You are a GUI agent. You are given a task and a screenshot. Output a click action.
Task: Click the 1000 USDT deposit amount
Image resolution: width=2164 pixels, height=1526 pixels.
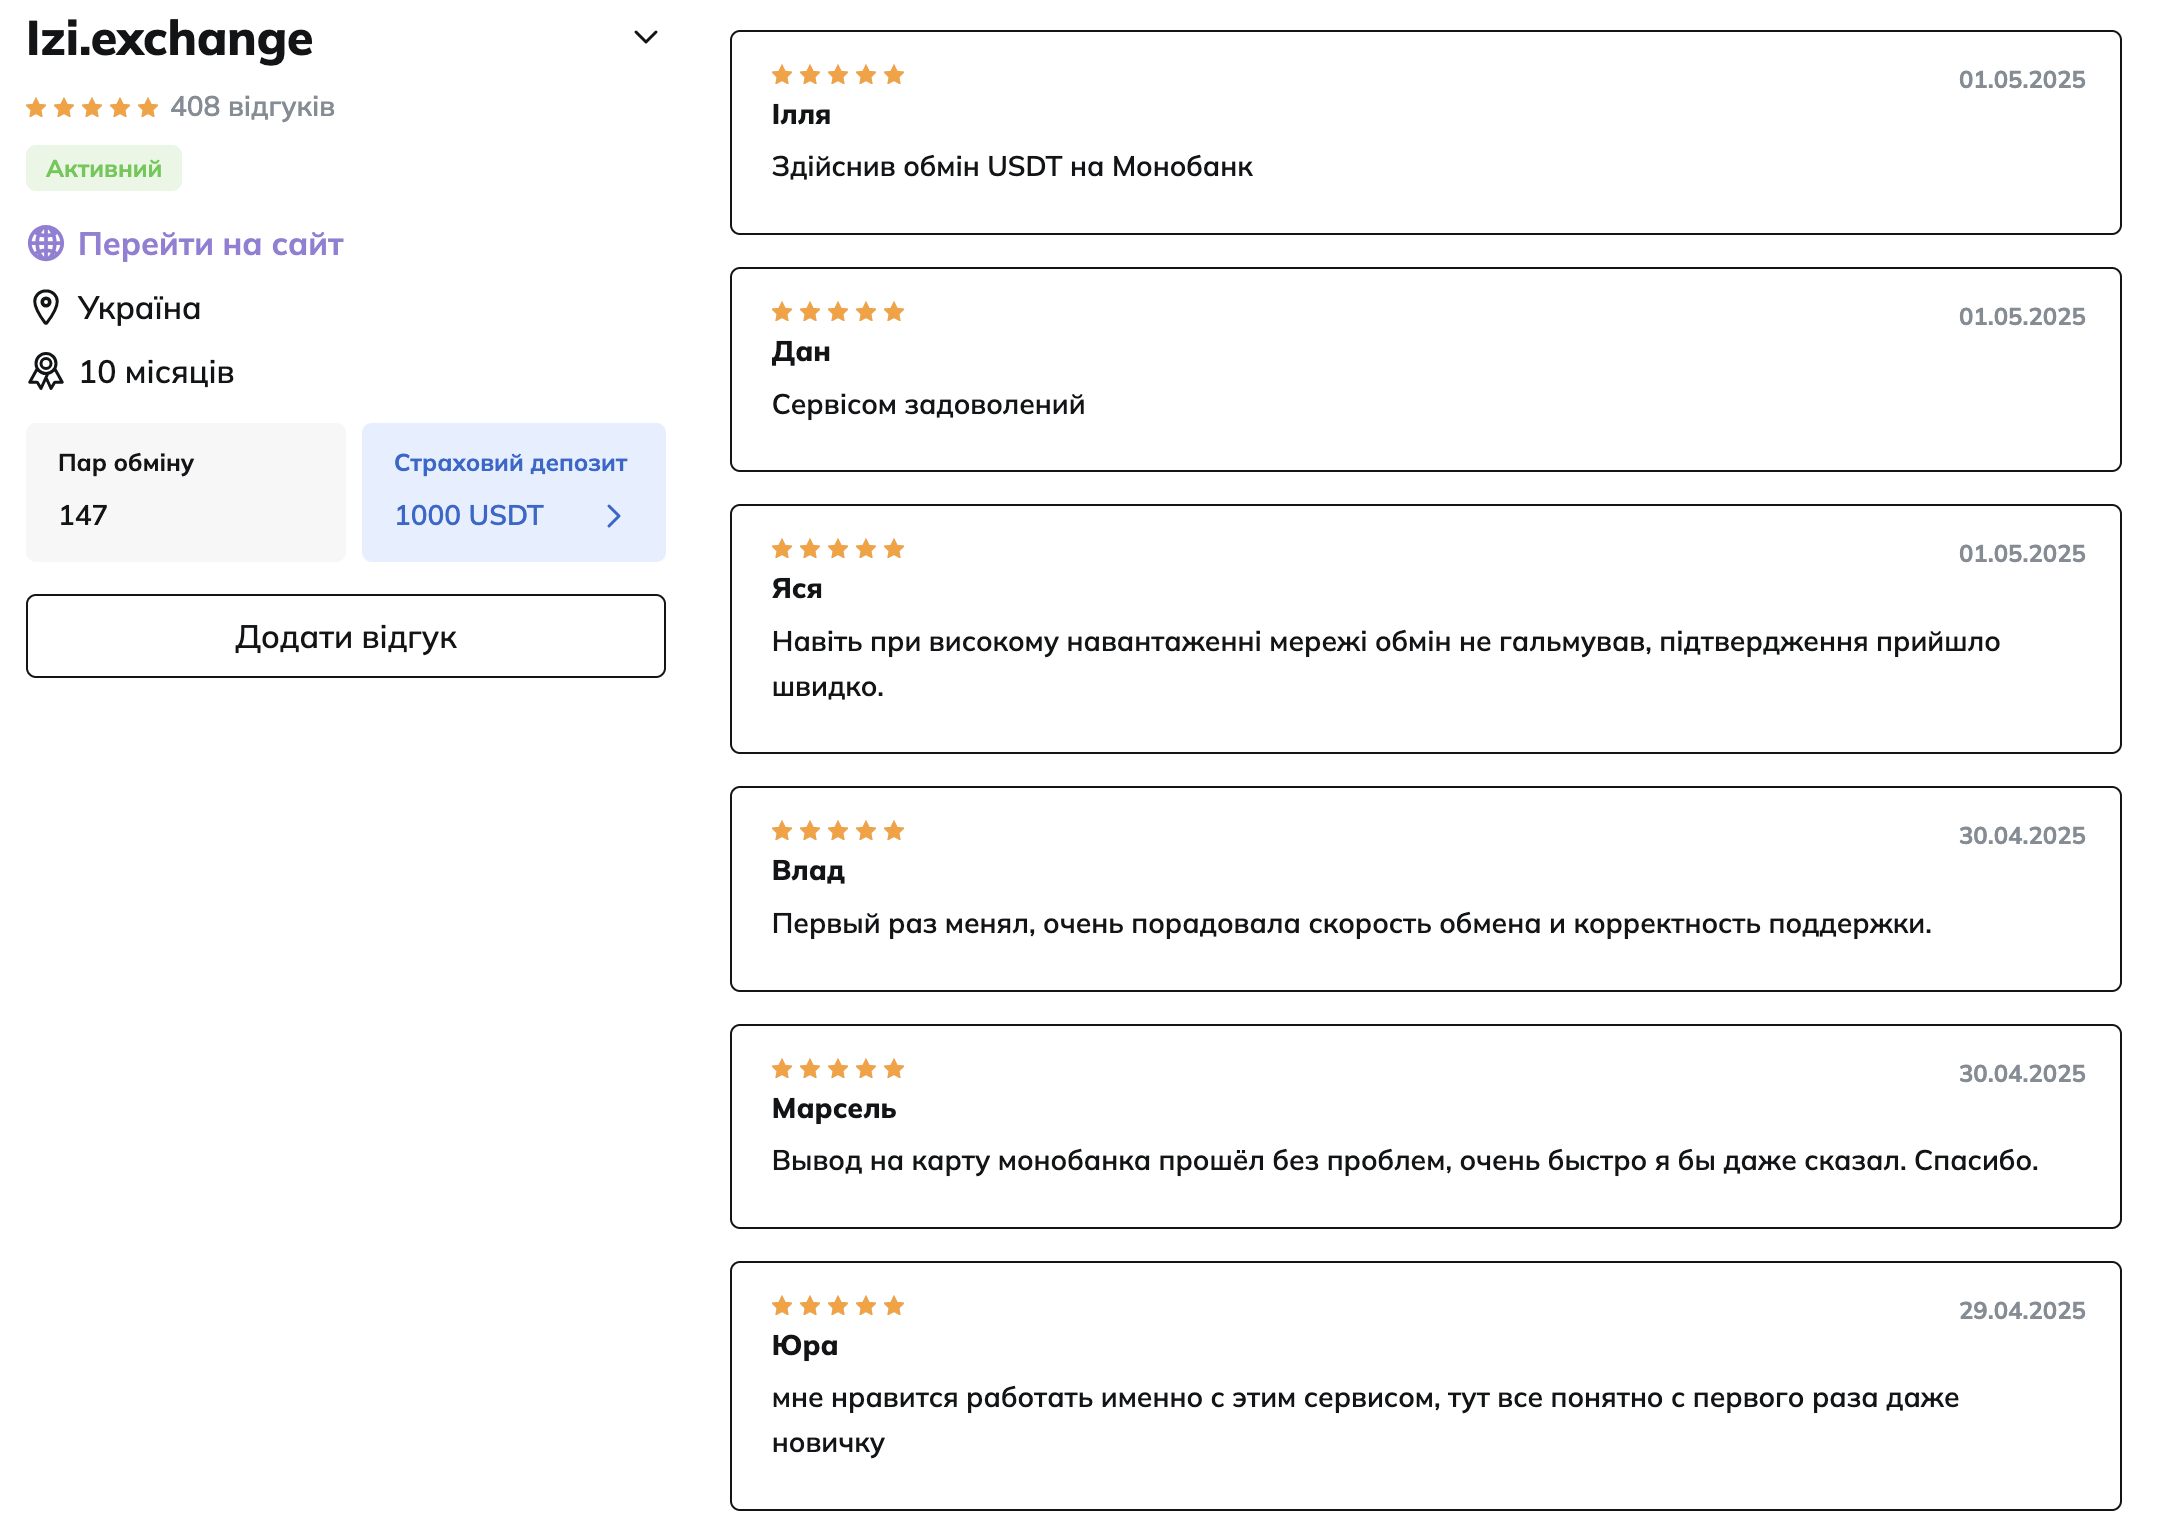[x=468, y=516]
